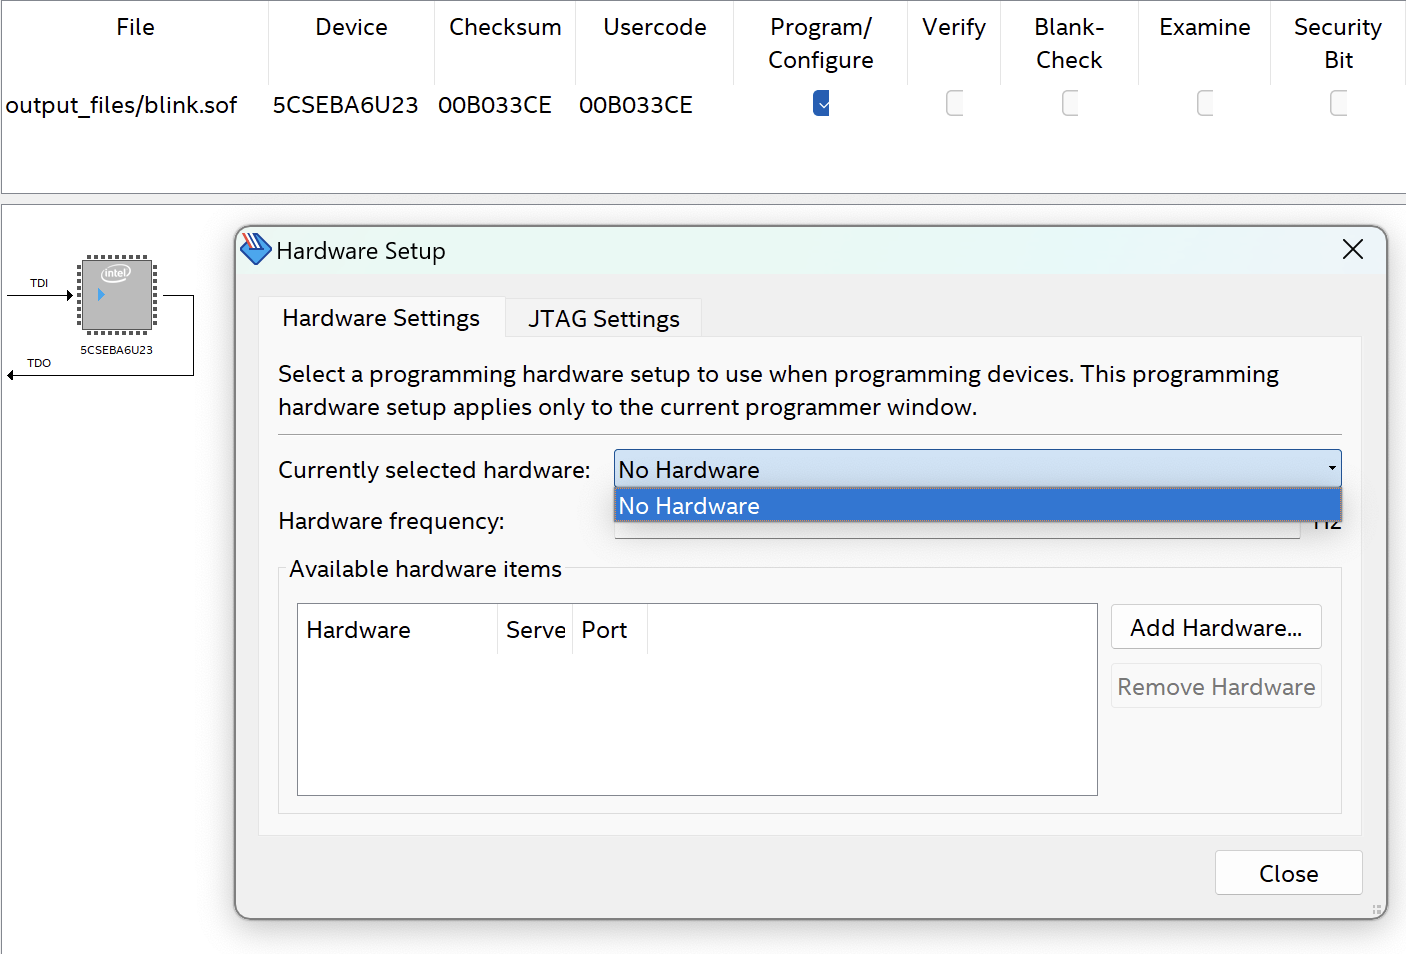Viewport: 1406px width, 954px height.
Task: Click the dropdown arrow on the hardware selector
Action: click(1331, 469)
